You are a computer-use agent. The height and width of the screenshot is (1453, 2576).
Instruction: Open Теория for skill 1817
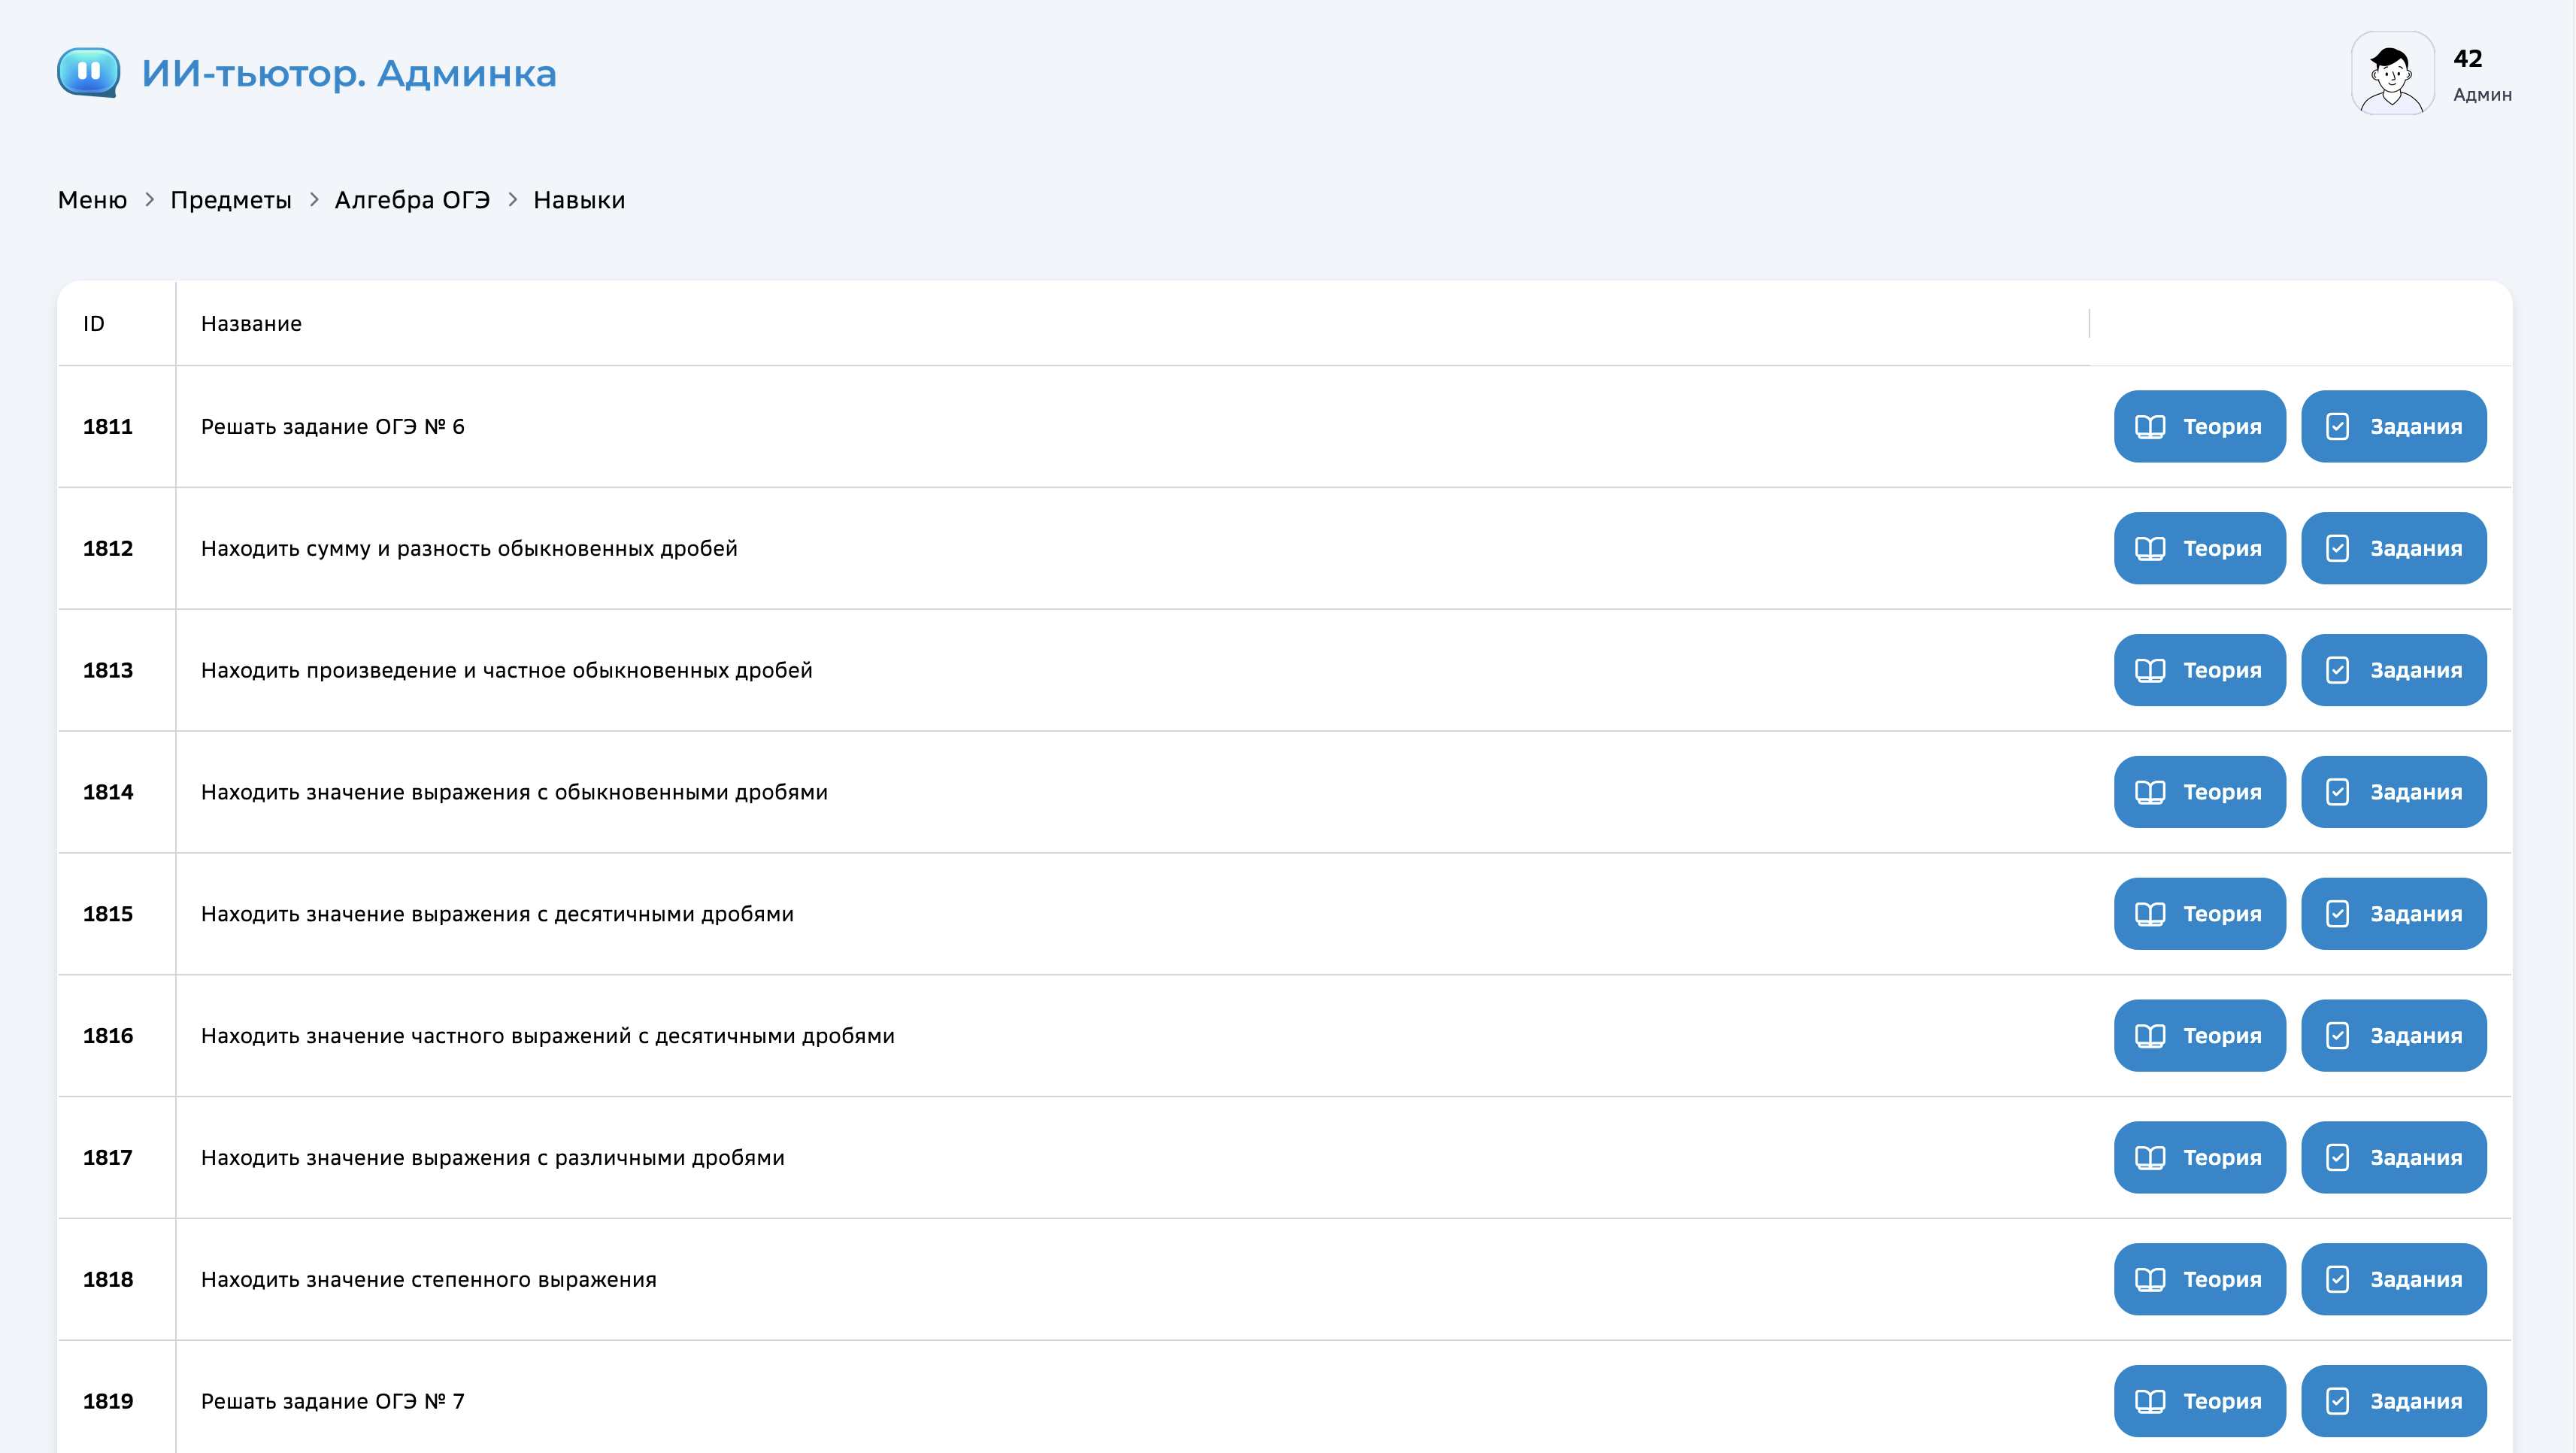pyautogui.click(x=2199, y=1157)
